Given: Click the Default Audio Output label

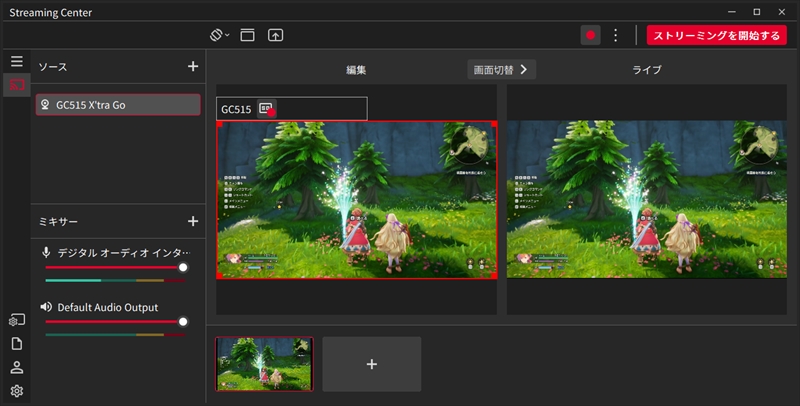Looking at the screenshot, I should point(108,308).
